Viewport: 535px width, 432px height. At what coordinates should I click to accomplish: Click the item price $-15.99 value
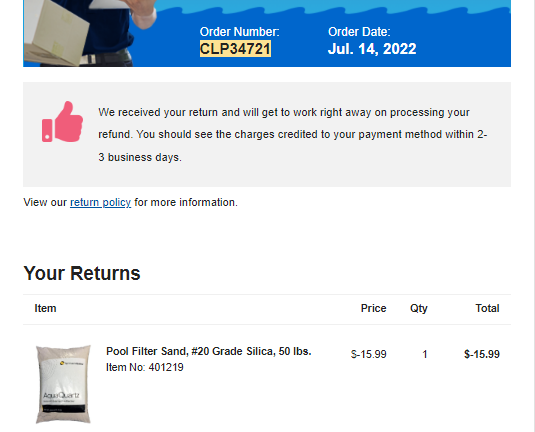pyautogui.click(x=368, y=354)
